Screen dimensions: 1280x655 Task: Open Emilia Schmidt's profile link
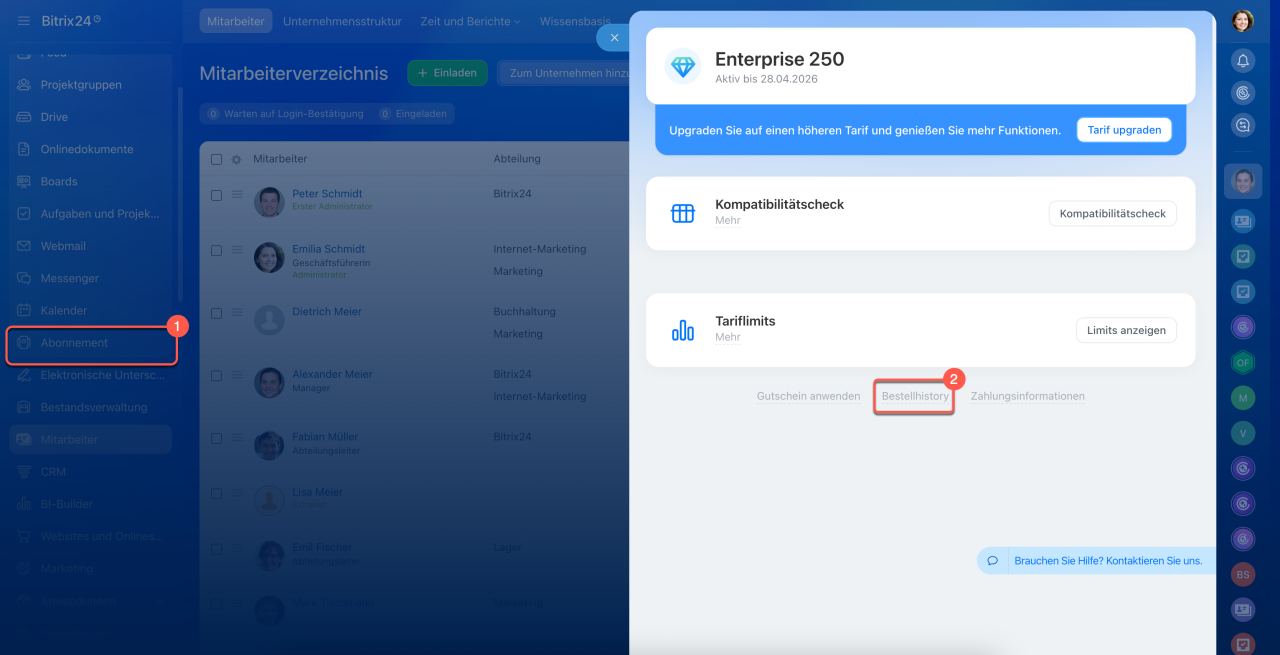coord(328,249)
